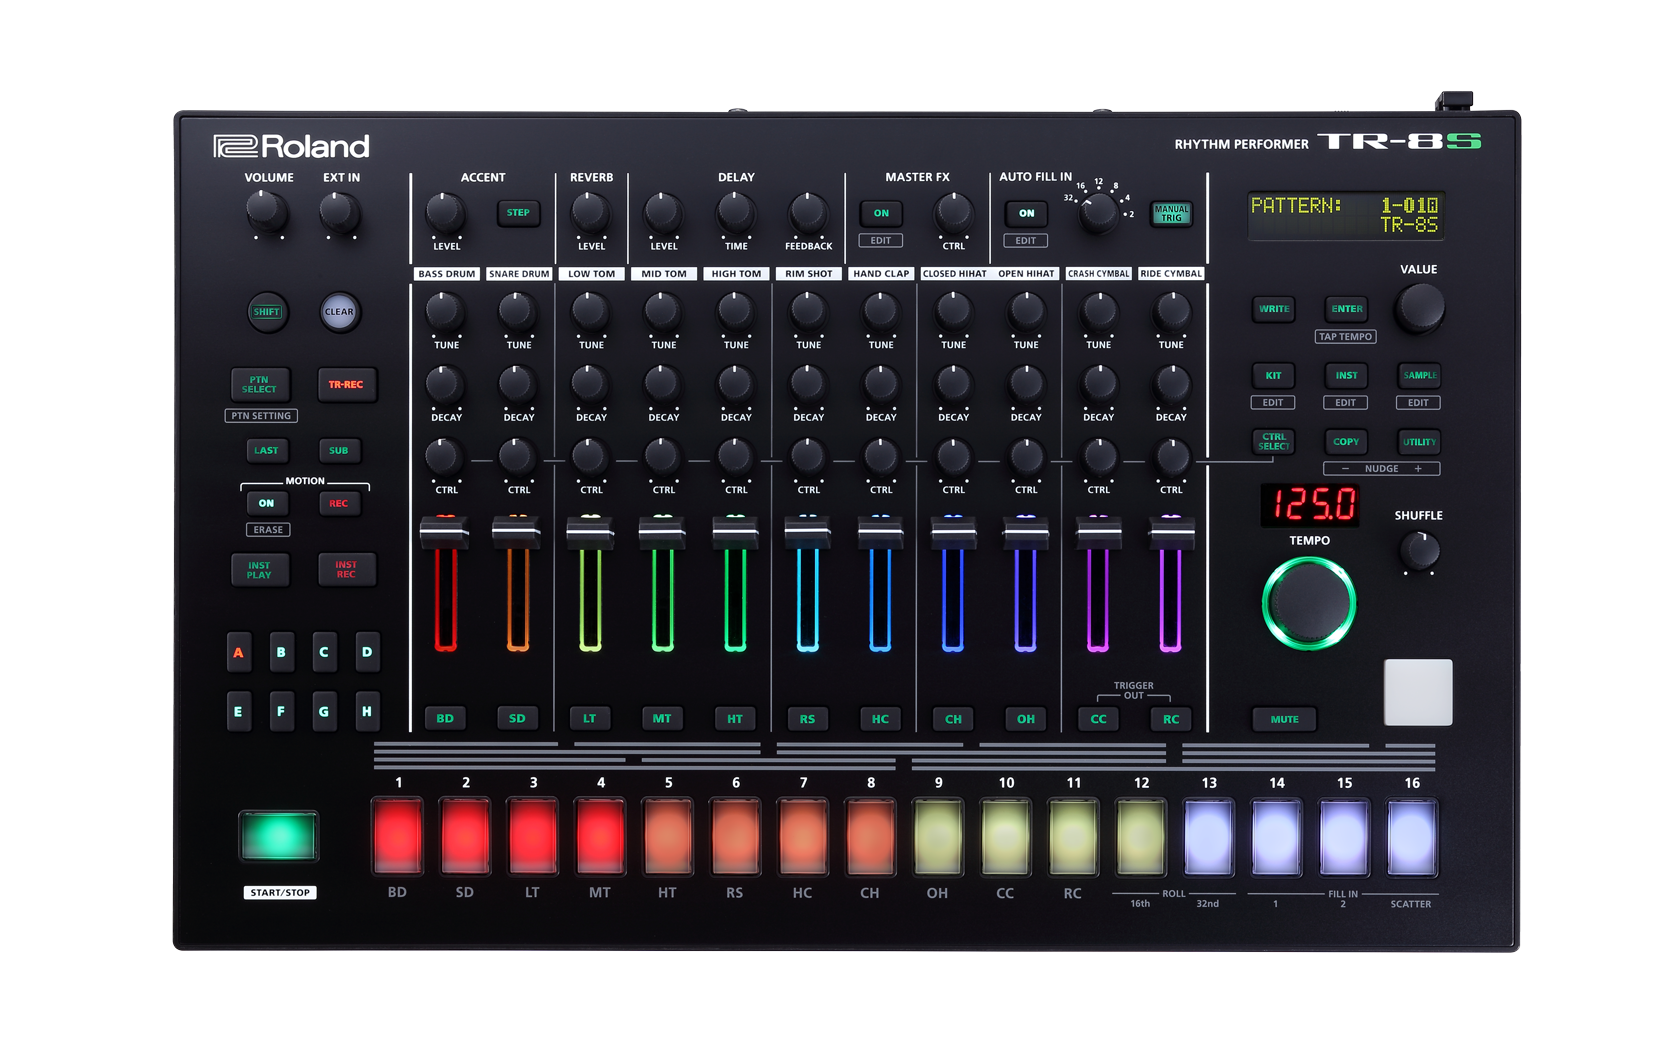Toggle MASTER FX ON button
This screenshot has height=1062, width=1680.
881,213
